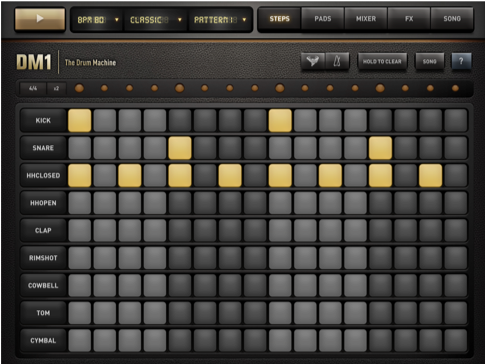This screenshot has width=485, height=364.
Task: Enable Kick step 16
Action: coord(456,120)
